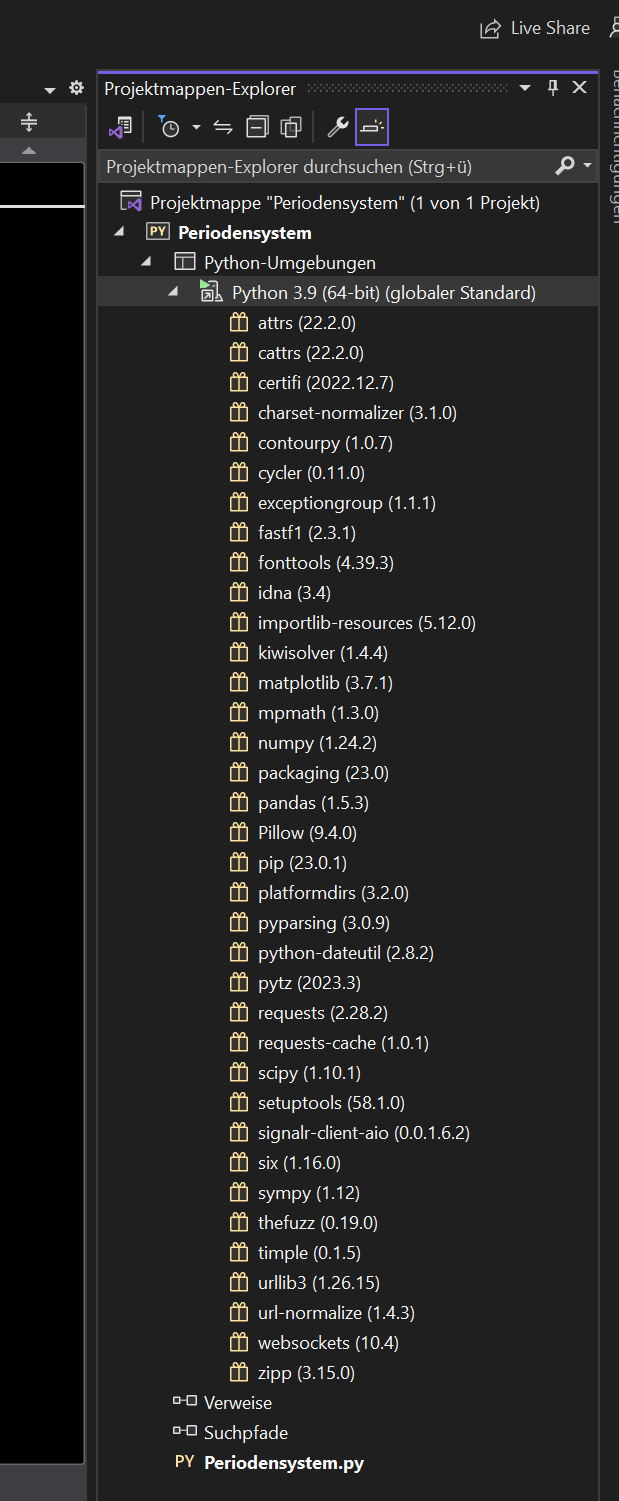Click sync with active document icon
This screenshot has height=1501, width=619.
click(x=223, y=127)
